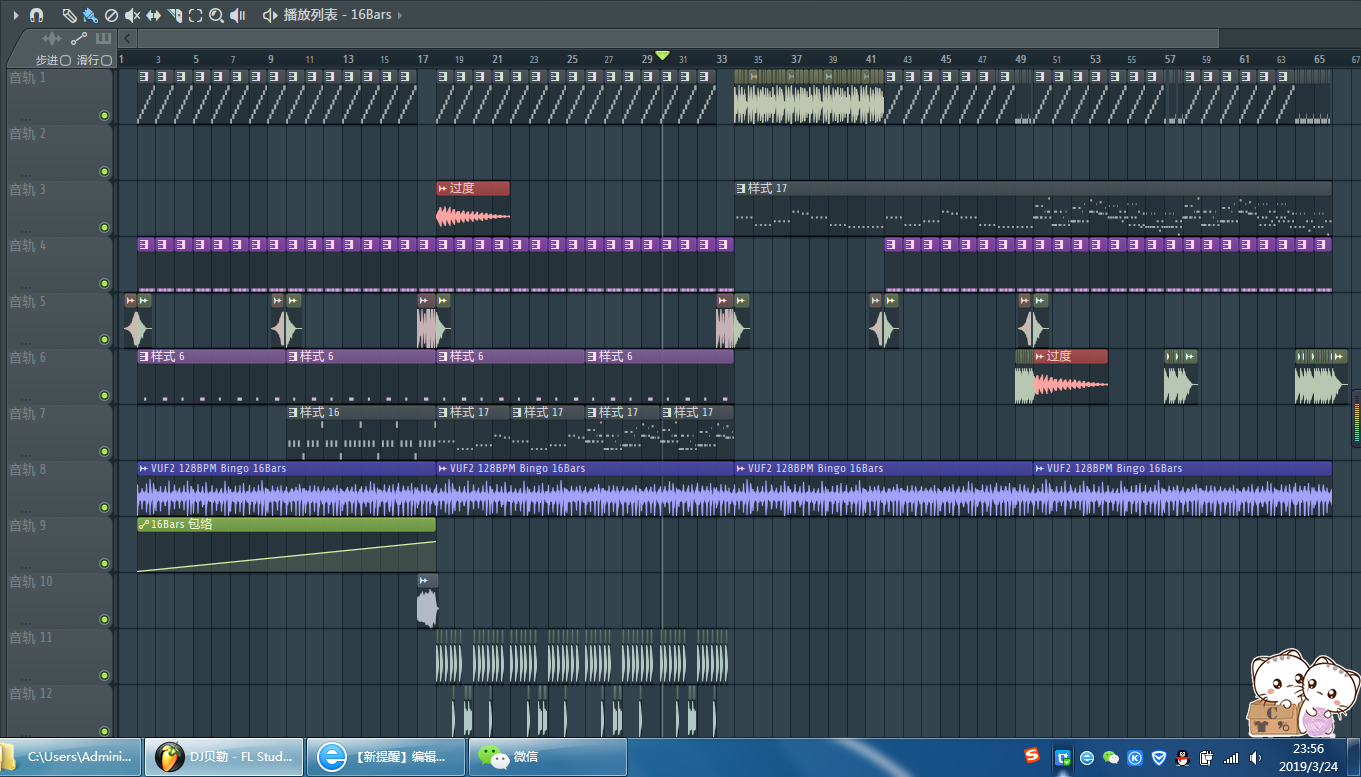Open 16Bars 包络 automation clip menu
Viewport: 1361px width, 777px height.
(x=144, y=525)
